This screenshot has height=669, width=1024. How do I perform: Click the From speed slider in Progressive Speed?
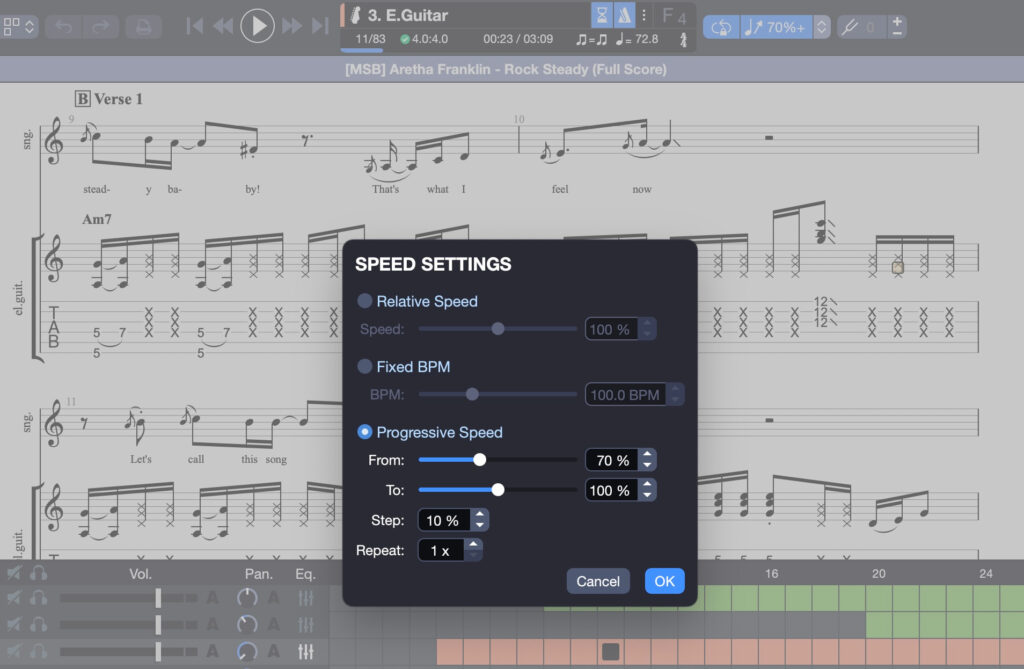[479, 460]
